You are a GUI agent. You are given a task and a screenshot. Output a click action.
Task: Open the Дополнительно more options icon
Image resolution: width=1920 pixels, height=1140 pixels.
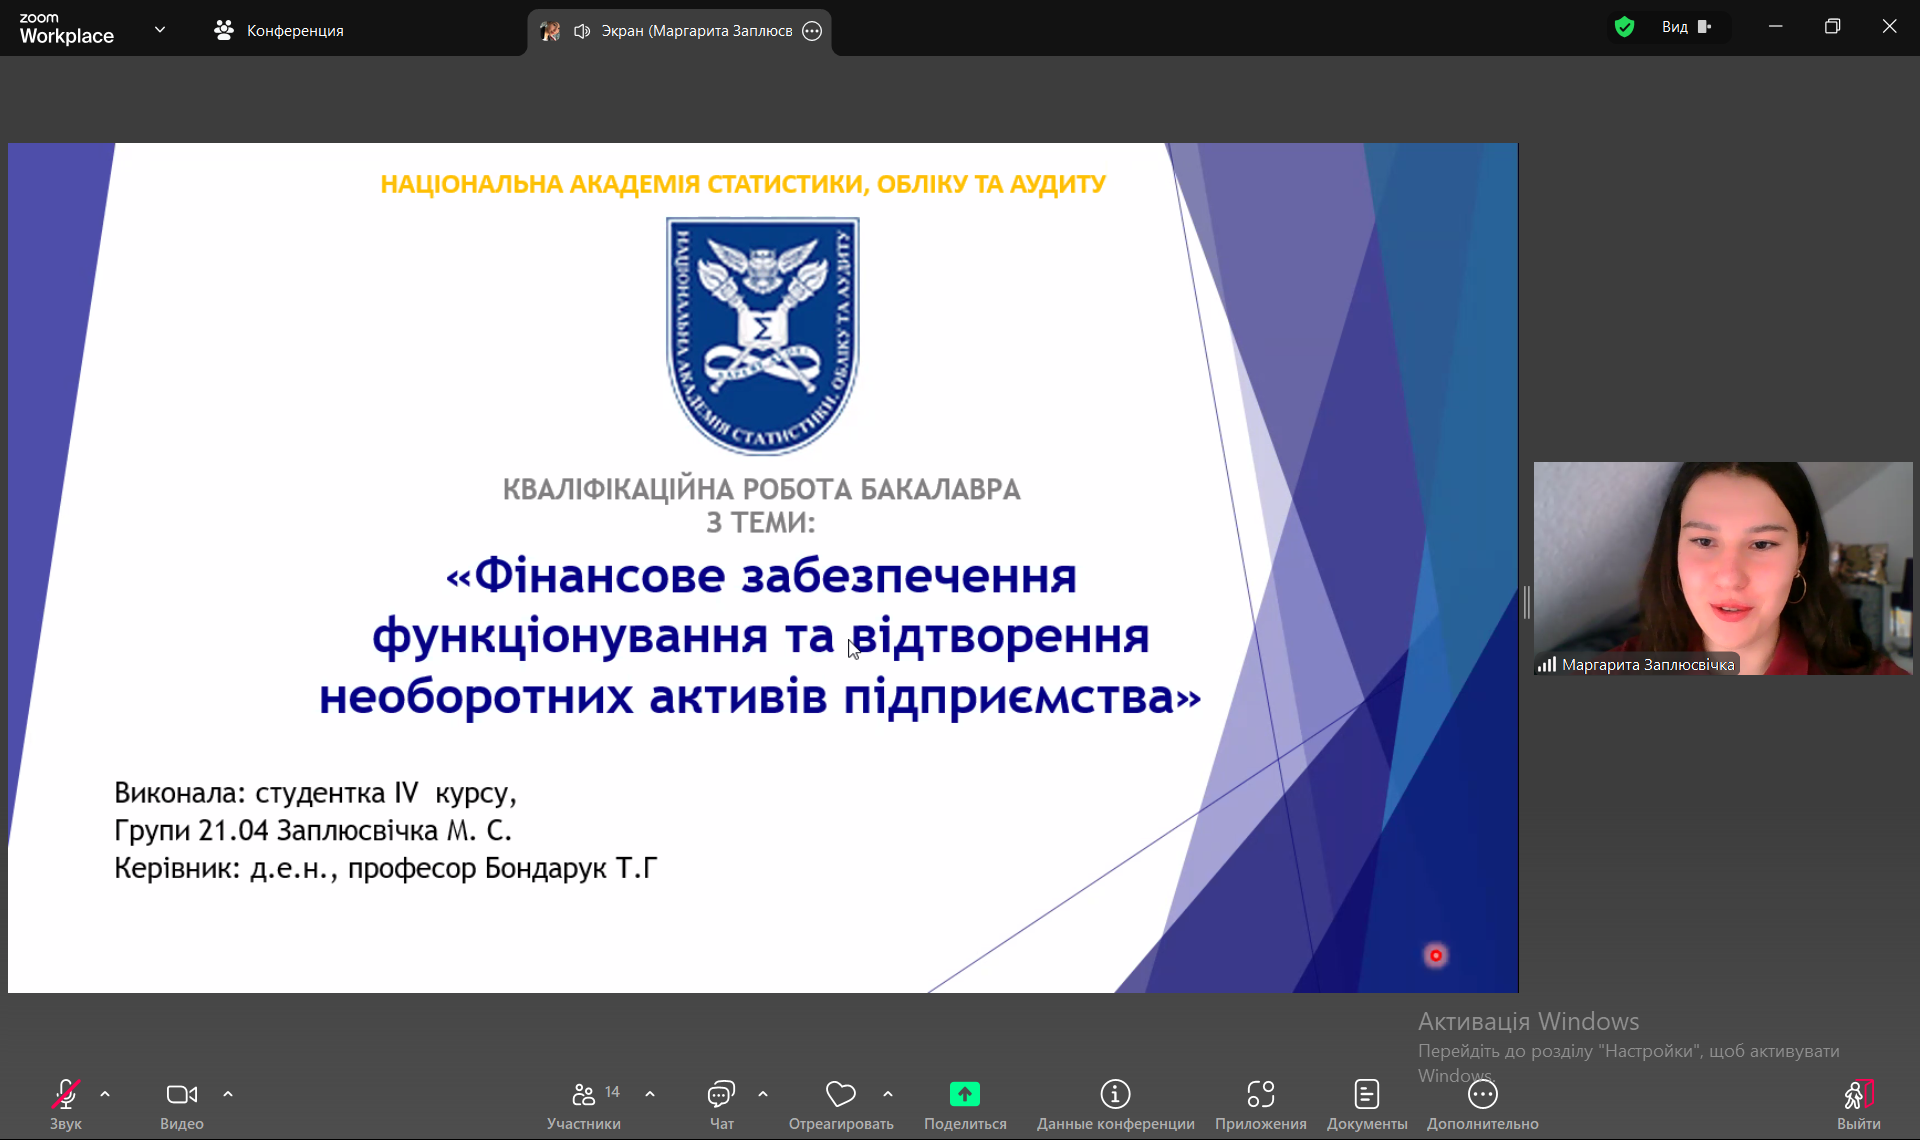[x=1482, y=1094]
